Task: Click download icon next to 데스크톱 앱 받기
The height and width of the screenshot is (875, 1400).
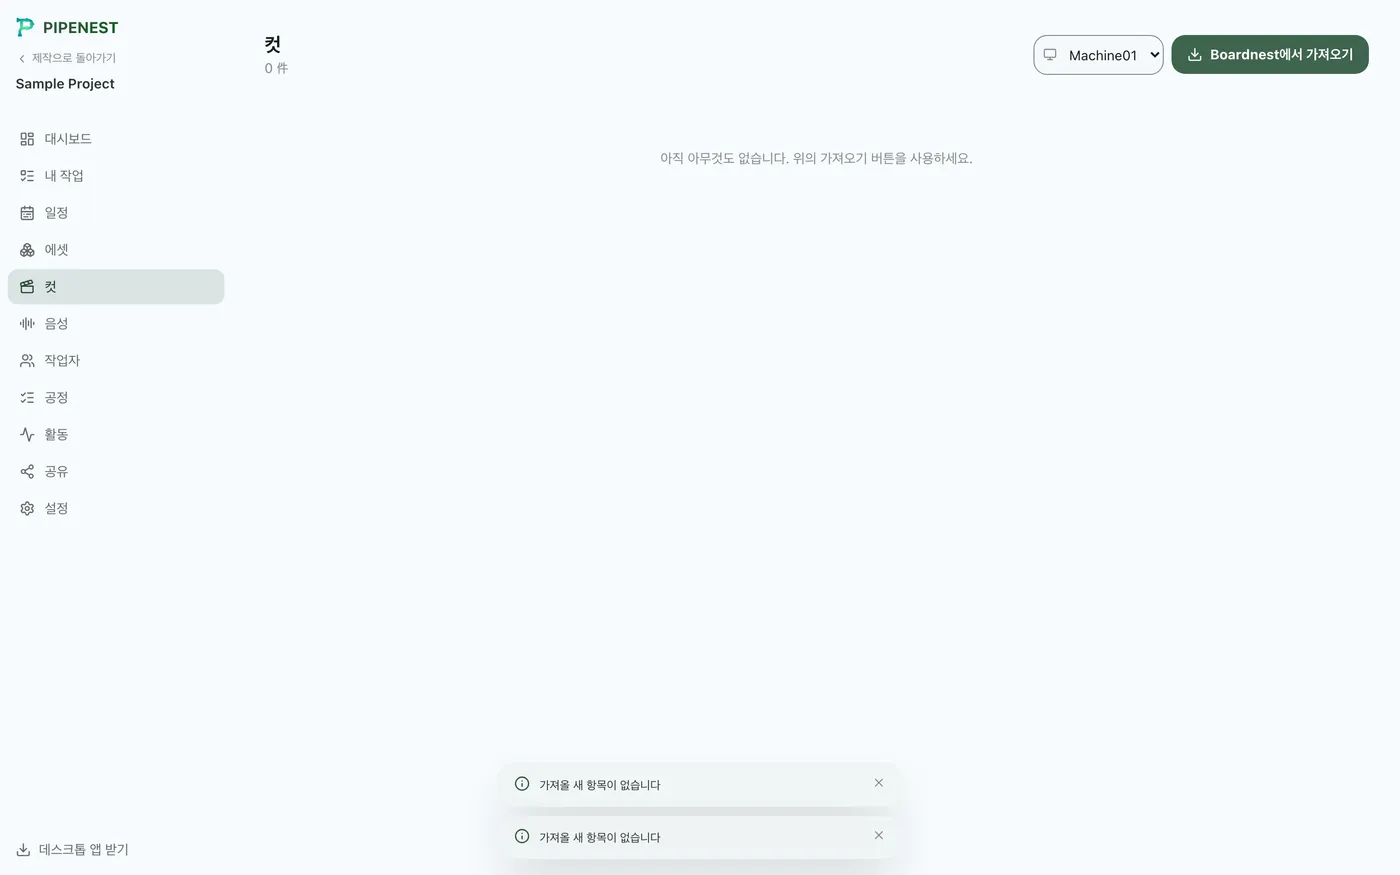Action: [x=23, y=850]
